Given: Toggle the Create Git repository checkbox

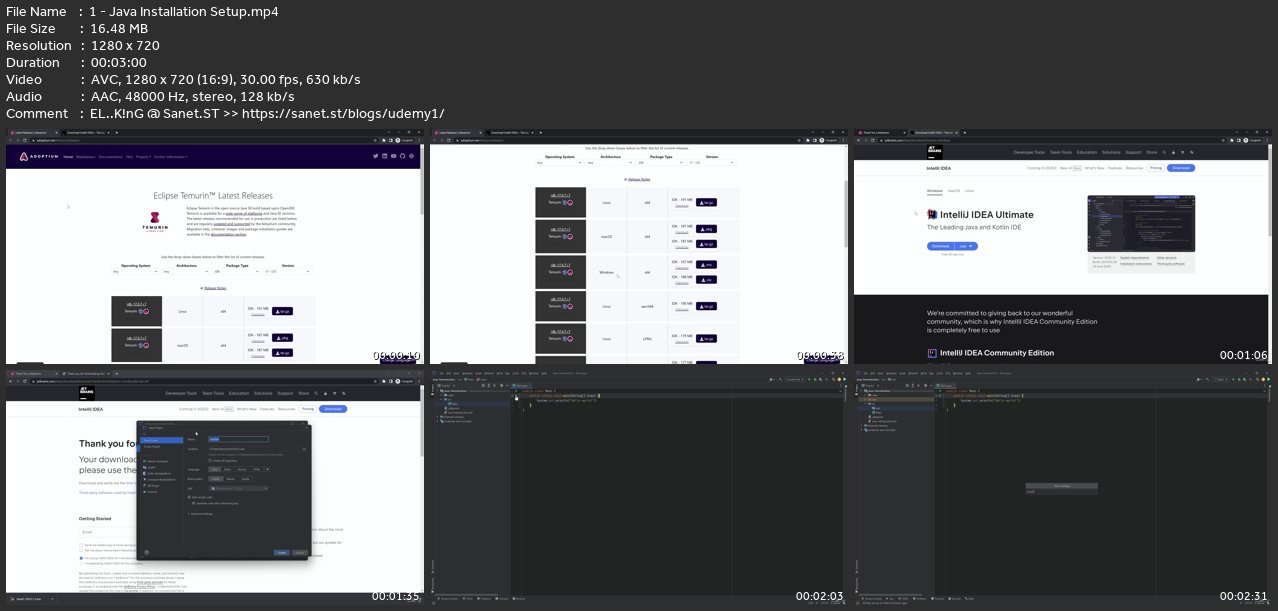Looking at the screenshot, I should coord(210,460).
